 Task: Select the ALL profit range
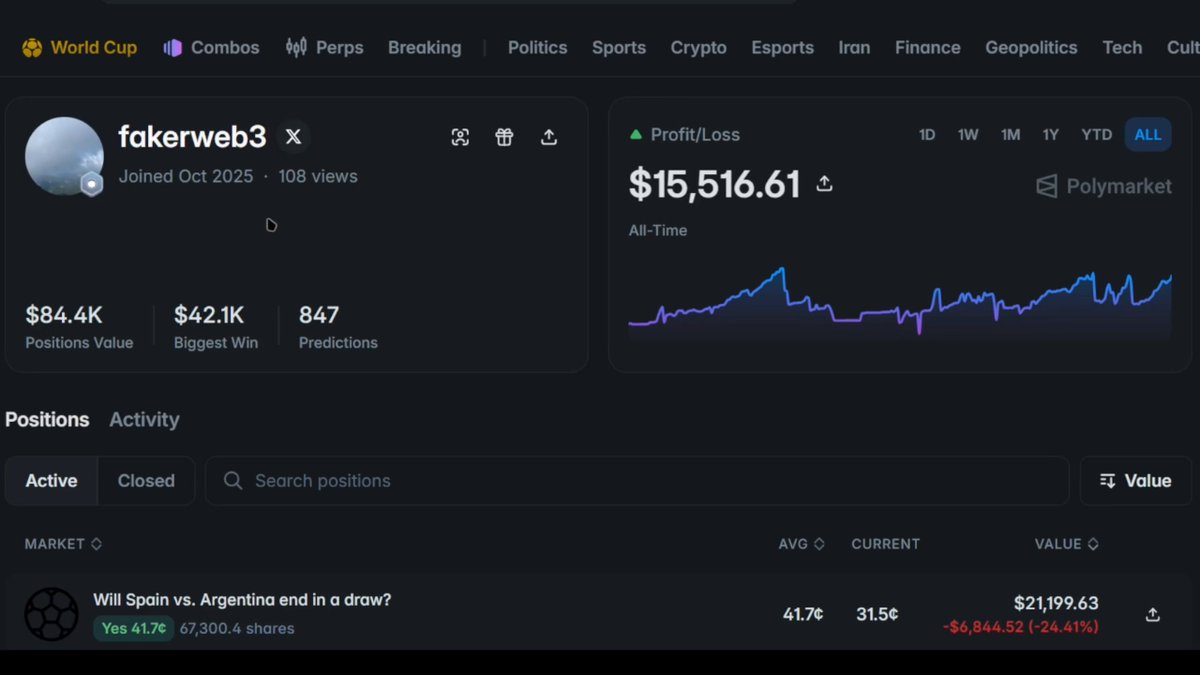[1148, 135]
